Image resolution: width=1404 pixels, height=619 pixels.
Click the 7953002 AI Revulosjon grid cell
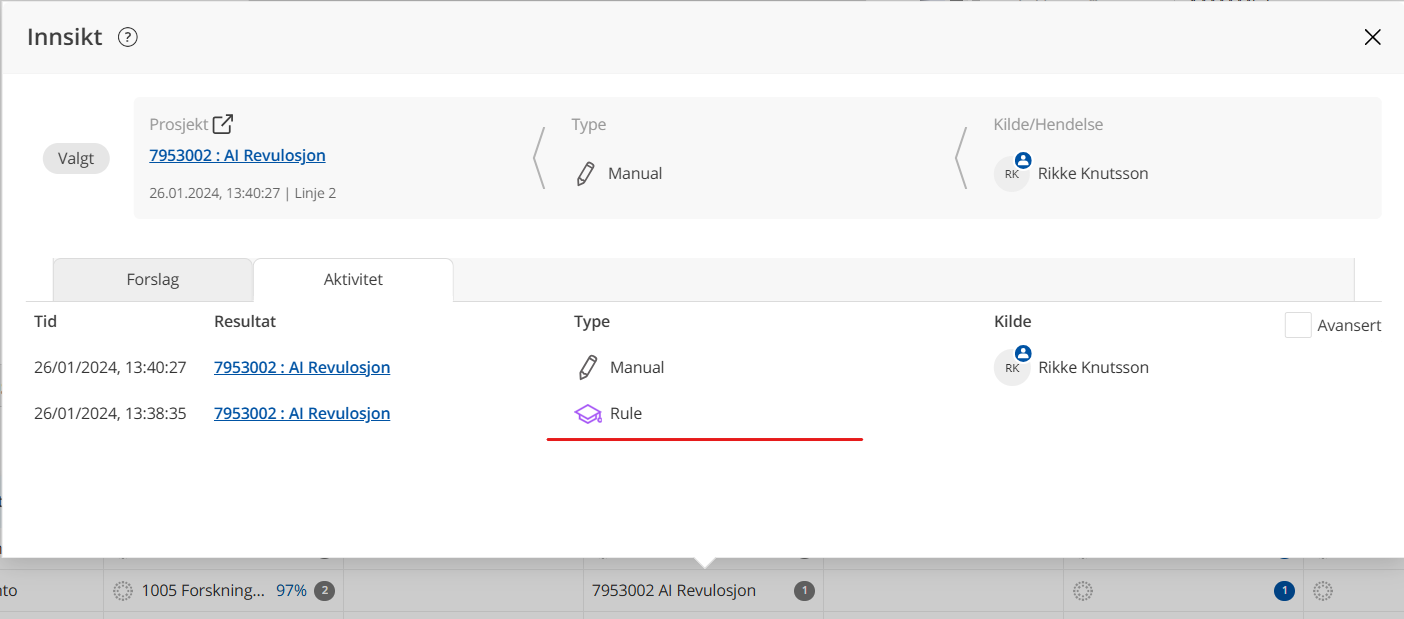(x=674, y=591)
